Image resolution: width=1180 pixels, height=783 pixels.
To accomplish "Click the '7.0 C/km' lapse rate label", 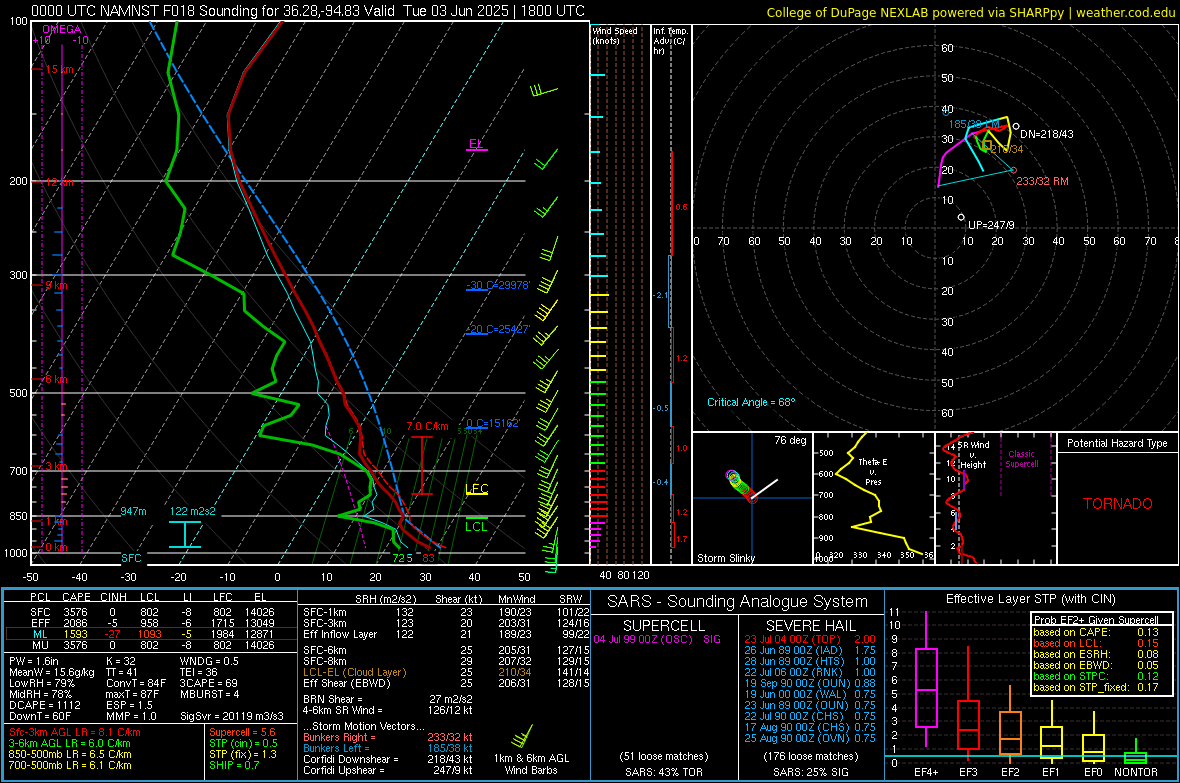I will pyautogui.click(x=427, y=426).
